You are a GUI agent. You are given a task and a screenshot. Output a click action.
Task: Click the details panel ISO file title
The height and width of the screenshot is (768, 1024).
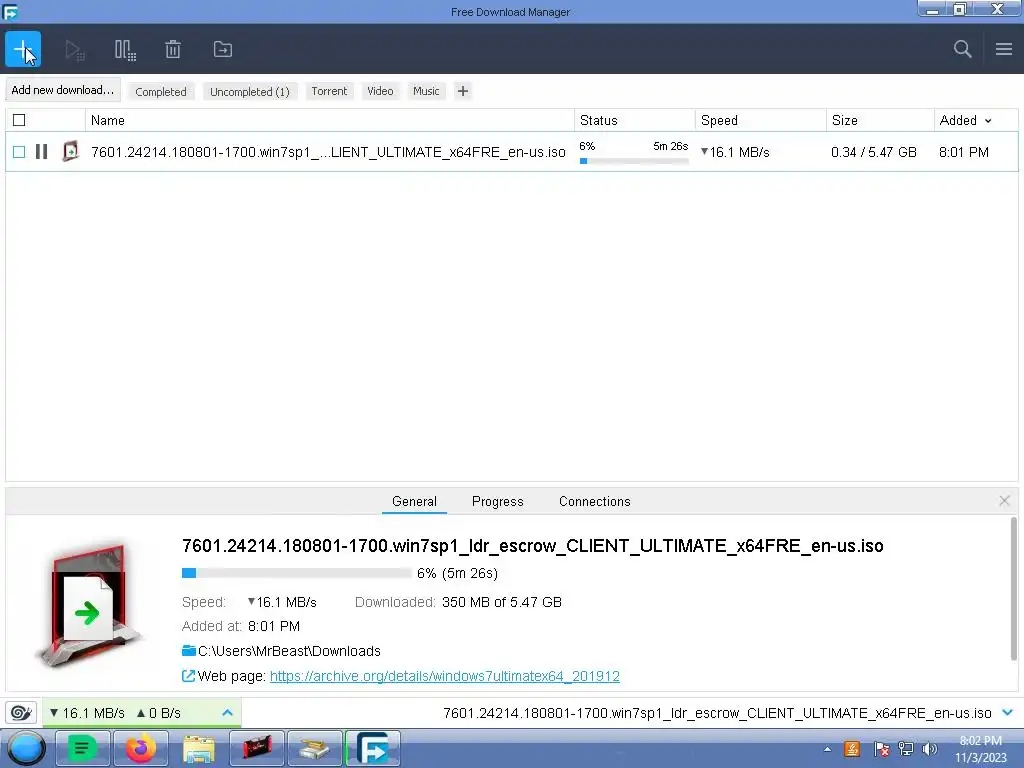(532, 546)
